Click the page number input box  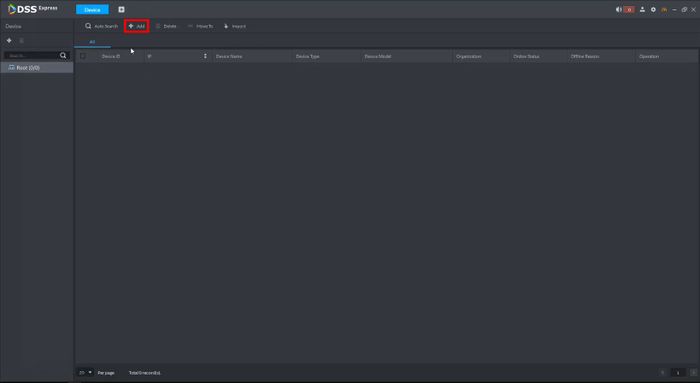678,372
